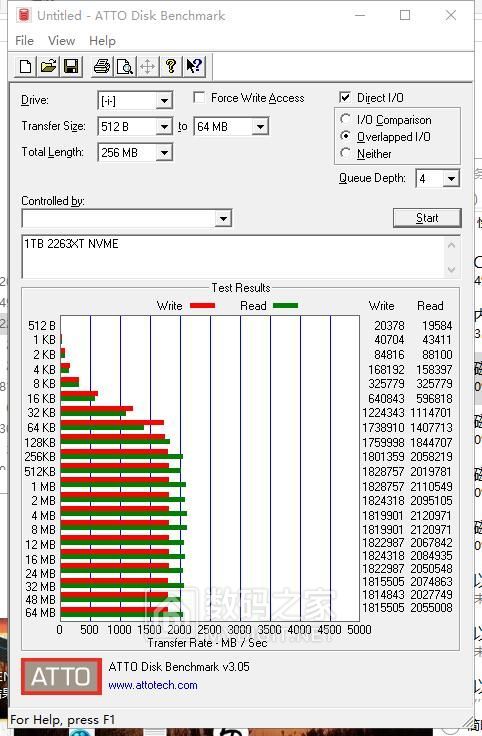Print results using the printer icon
Image resolution: width=482 pixels, height=736 pixels.
click(101, 66)
